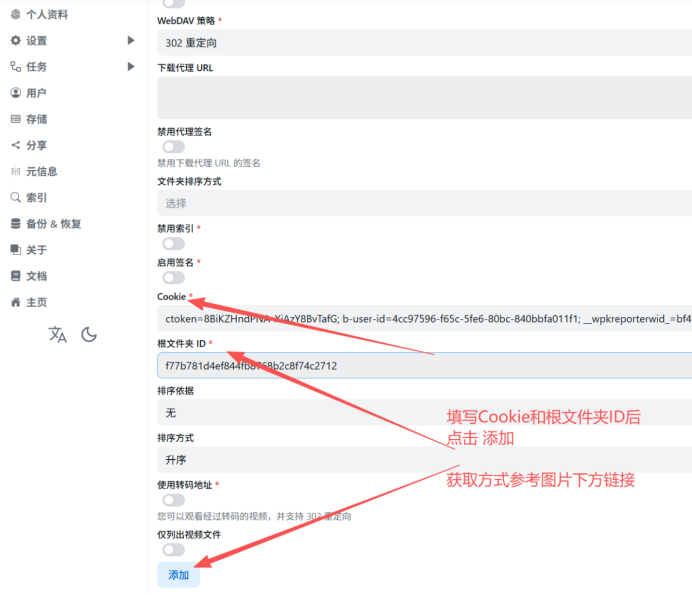Turn on the 启用签名 switch

click(173, 277)
